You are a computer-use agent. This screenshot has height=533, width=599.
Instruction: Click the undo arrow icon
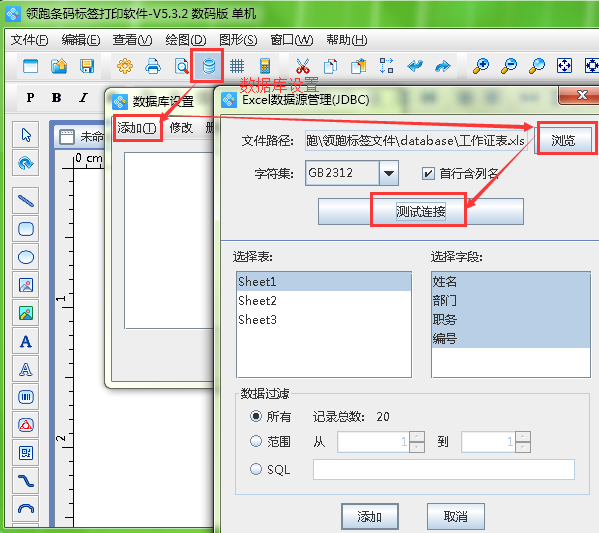pyautogui.click(x=415, y=66)
